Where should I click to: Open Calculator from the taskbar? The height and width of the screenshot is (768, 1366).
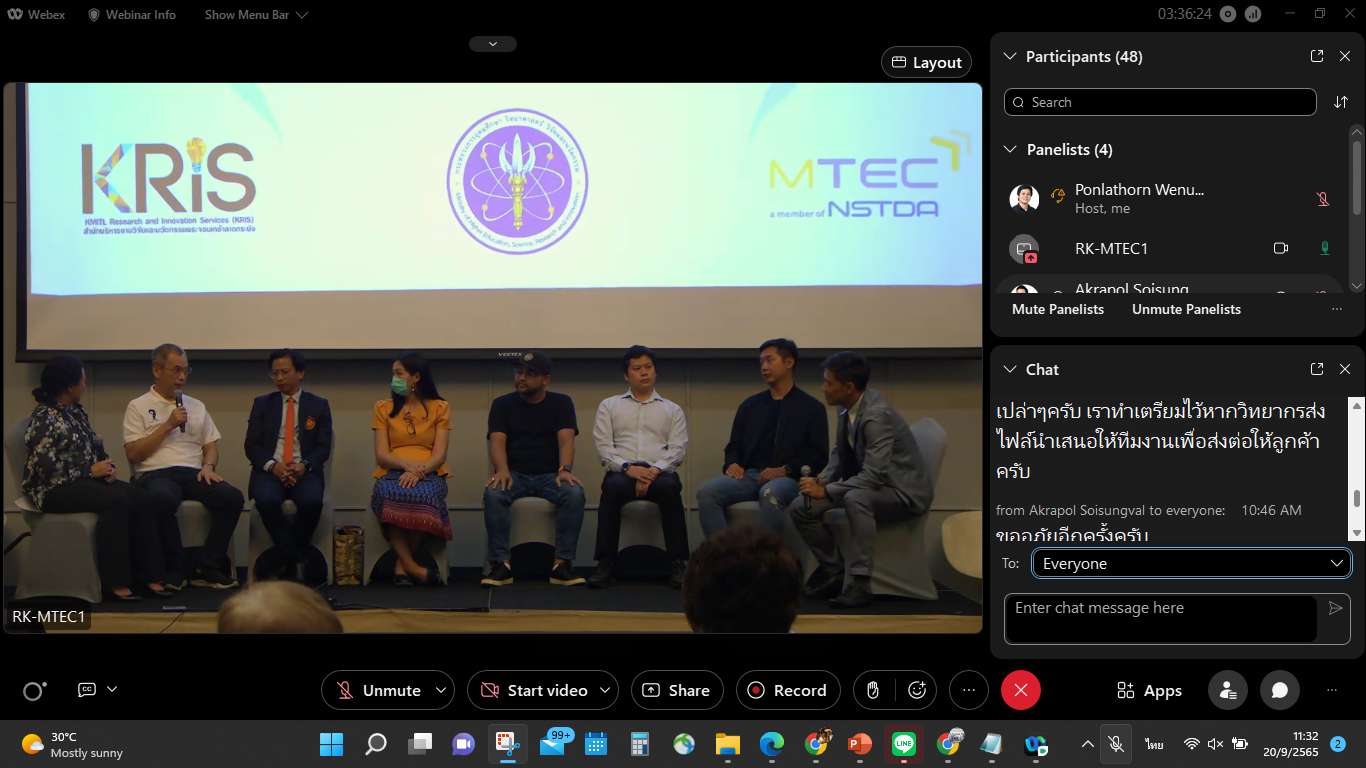pyautogui.click(x=640, y=744)
